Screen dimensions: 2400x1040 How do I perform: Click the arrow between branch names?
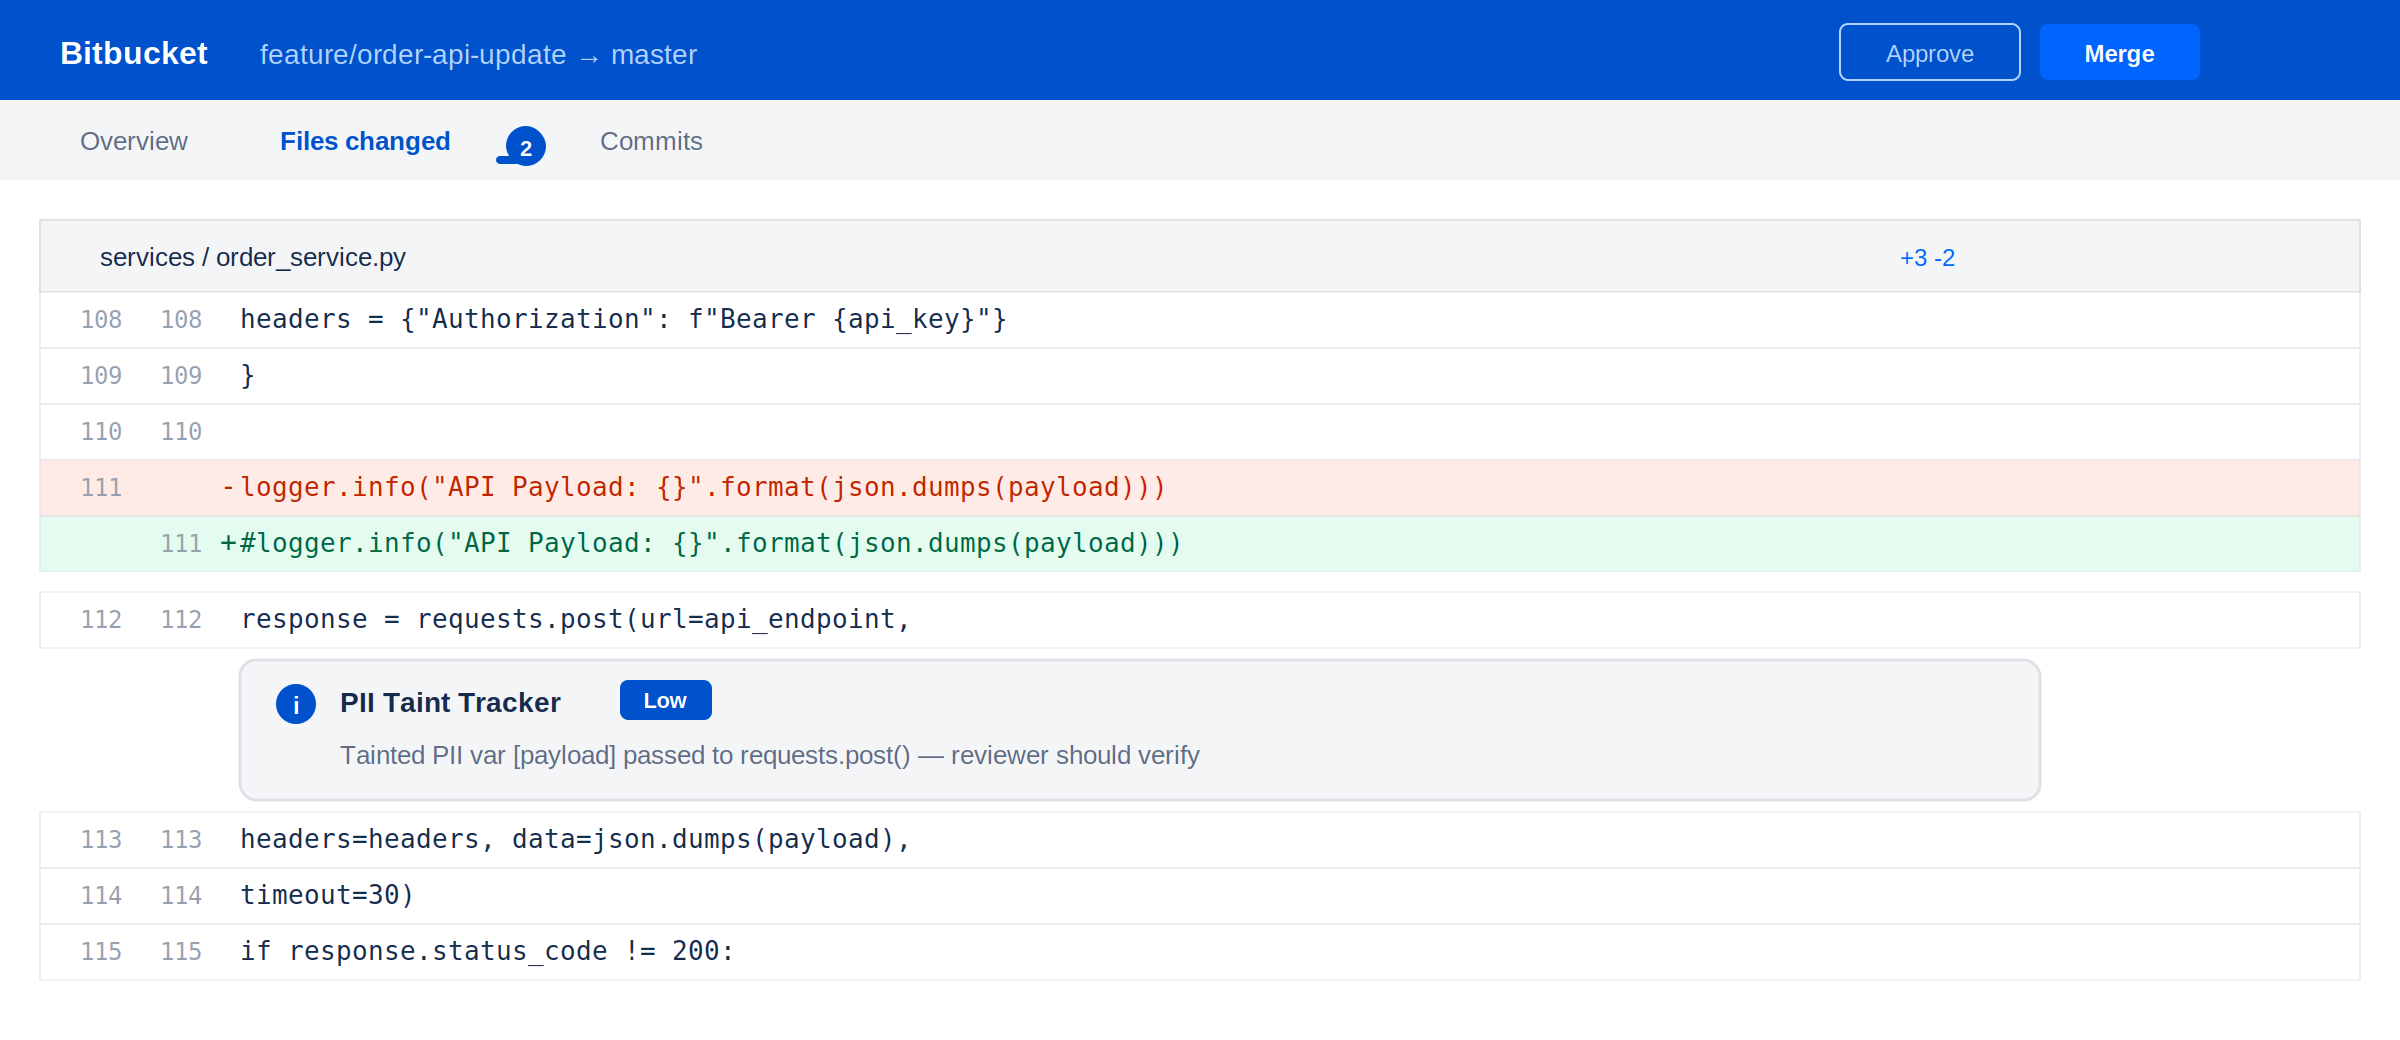tap(589, 55)
